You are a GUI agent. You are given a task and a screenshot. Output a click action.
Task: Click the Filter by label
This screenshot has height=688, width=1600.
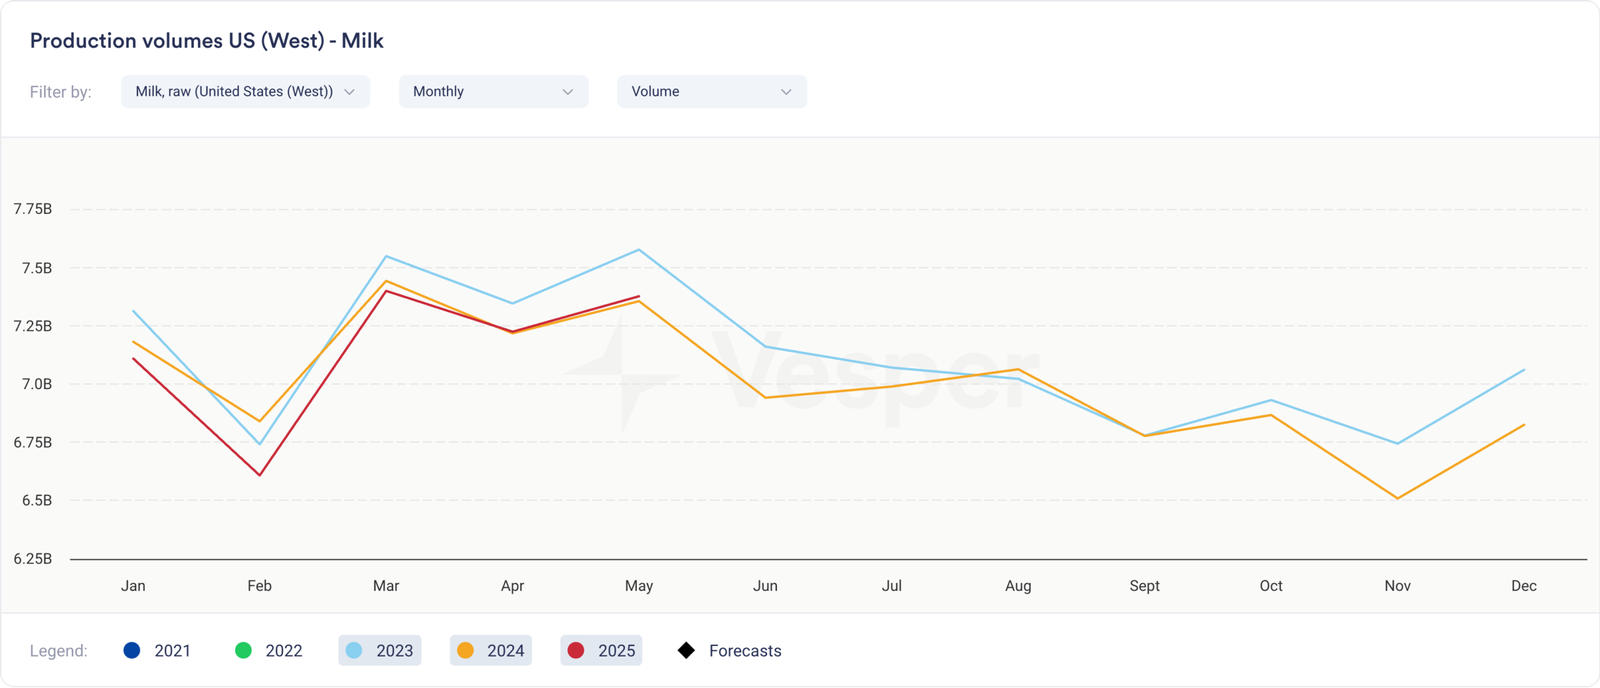point(61,92)
